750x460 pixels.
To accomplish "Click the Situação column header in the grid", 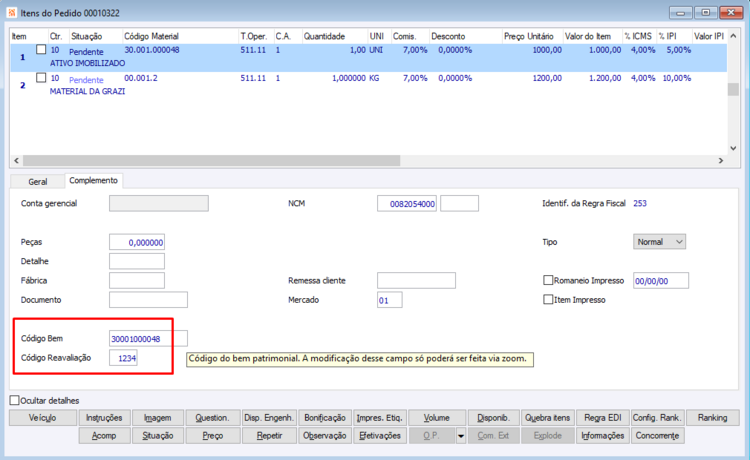I will point(96,36).
